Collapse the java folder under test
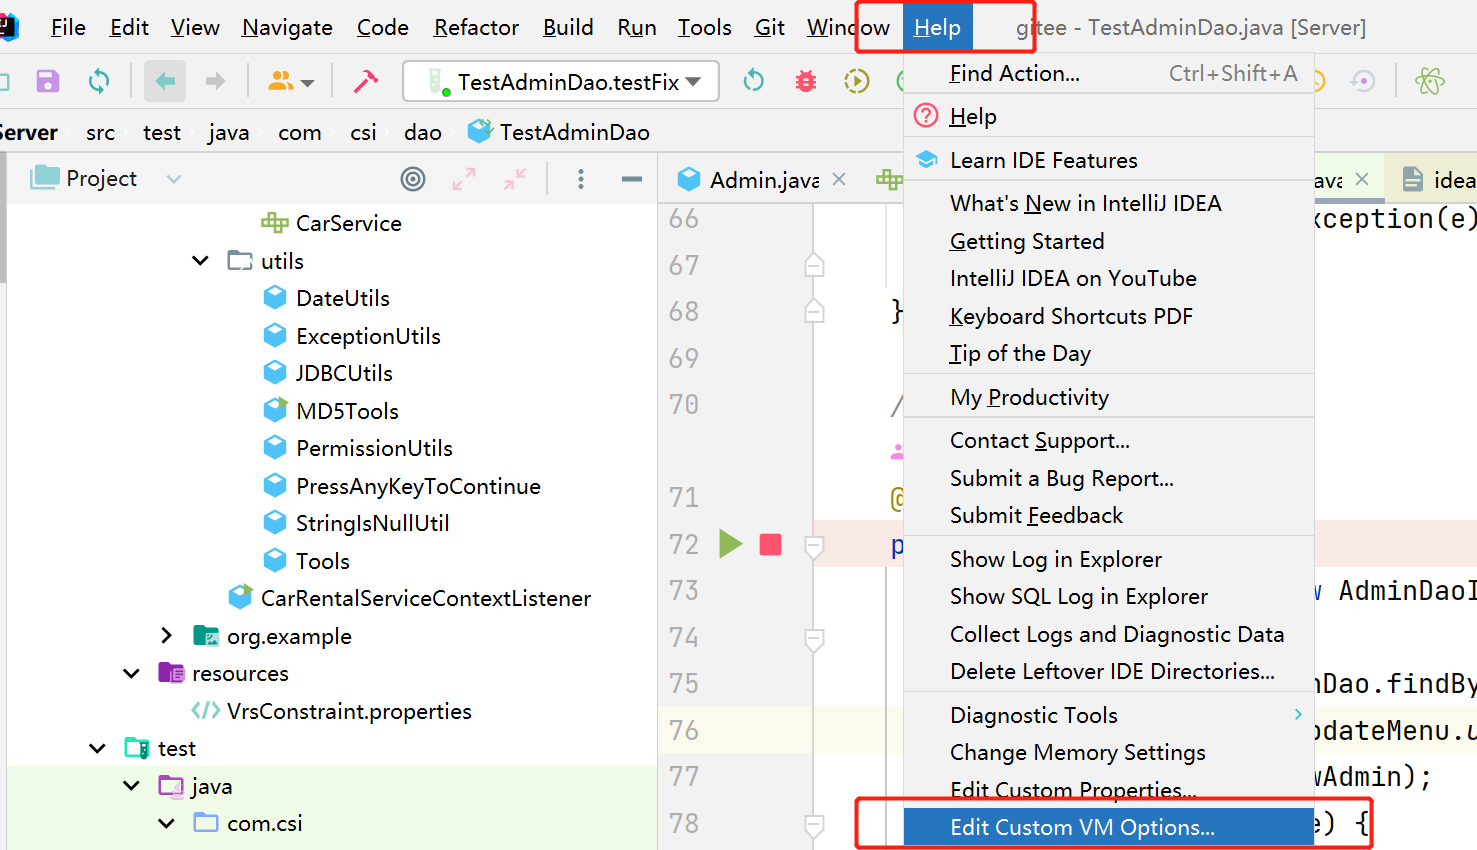Image resolution: width=1477 pixels, height=850 pixels. click(131, 786)
